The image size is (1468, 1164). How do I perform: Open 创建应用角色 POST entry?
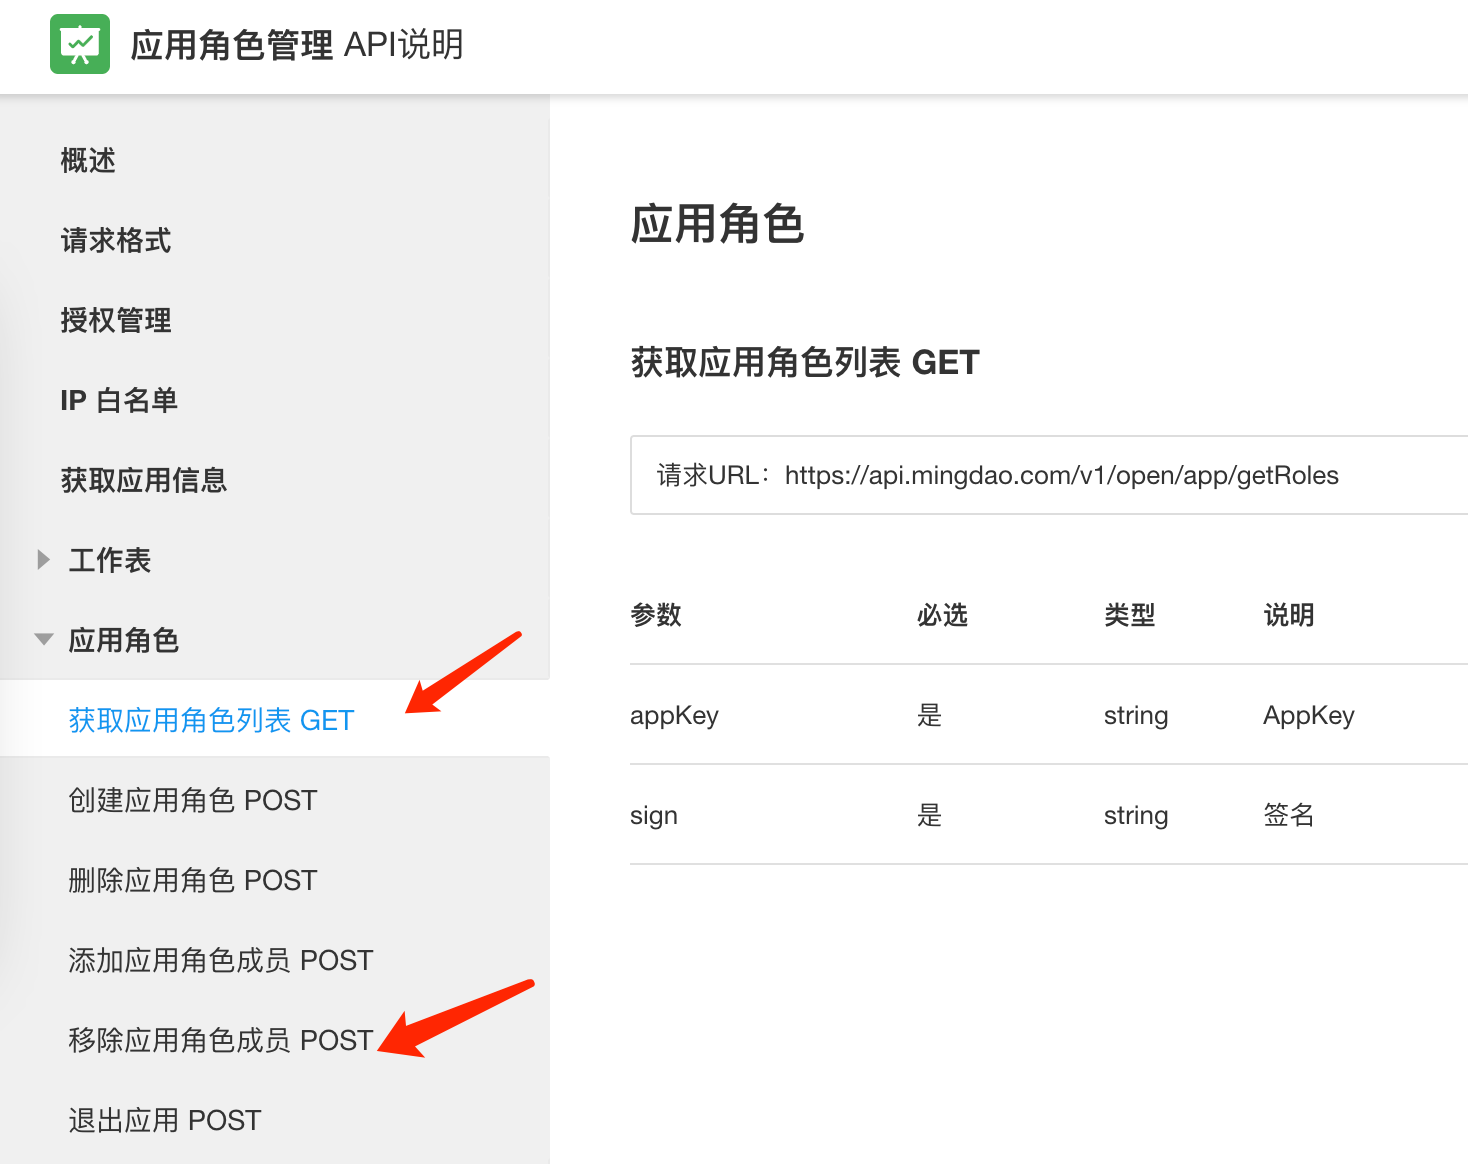(x=192, y=800)
